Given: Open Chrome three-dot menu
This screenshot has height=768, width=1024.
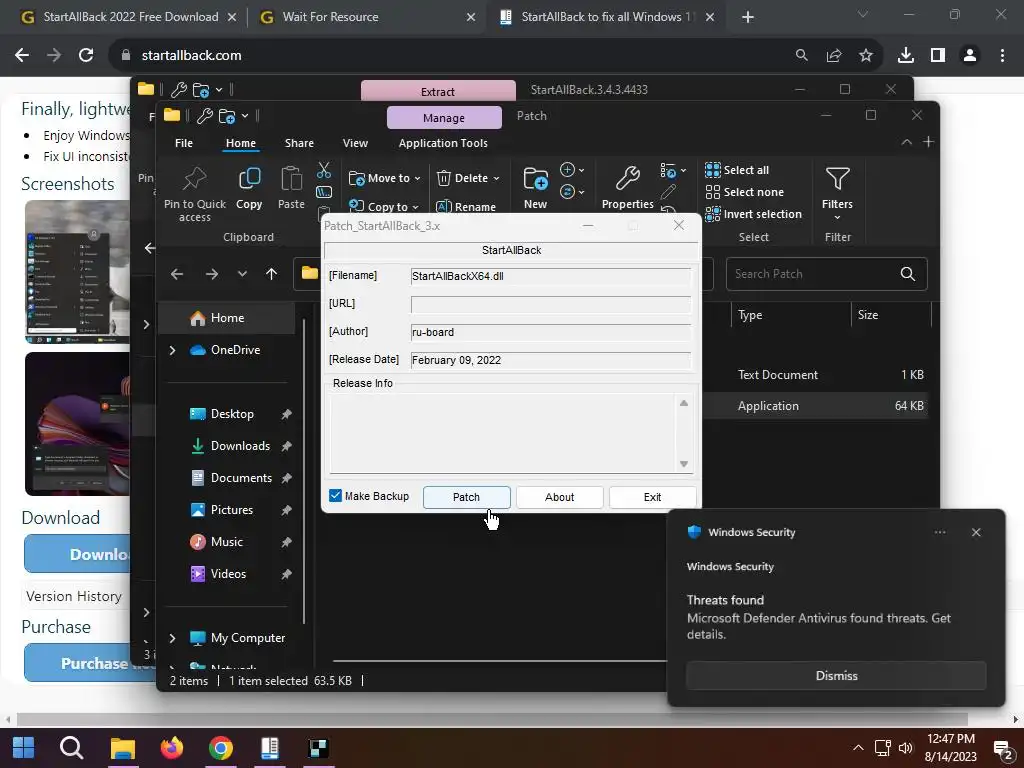Looking at the screenshot, I should 1002,56.
